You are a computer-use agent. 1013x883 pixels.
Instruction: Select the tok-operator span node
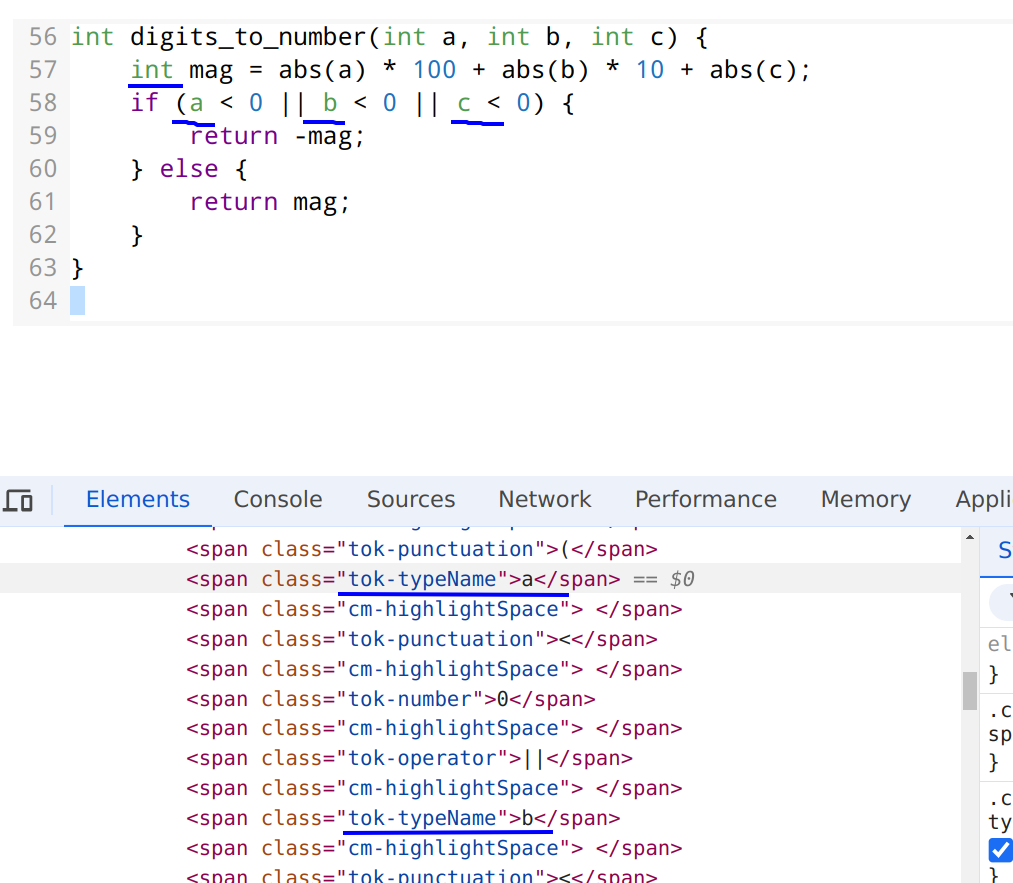(x=409, y=758)
